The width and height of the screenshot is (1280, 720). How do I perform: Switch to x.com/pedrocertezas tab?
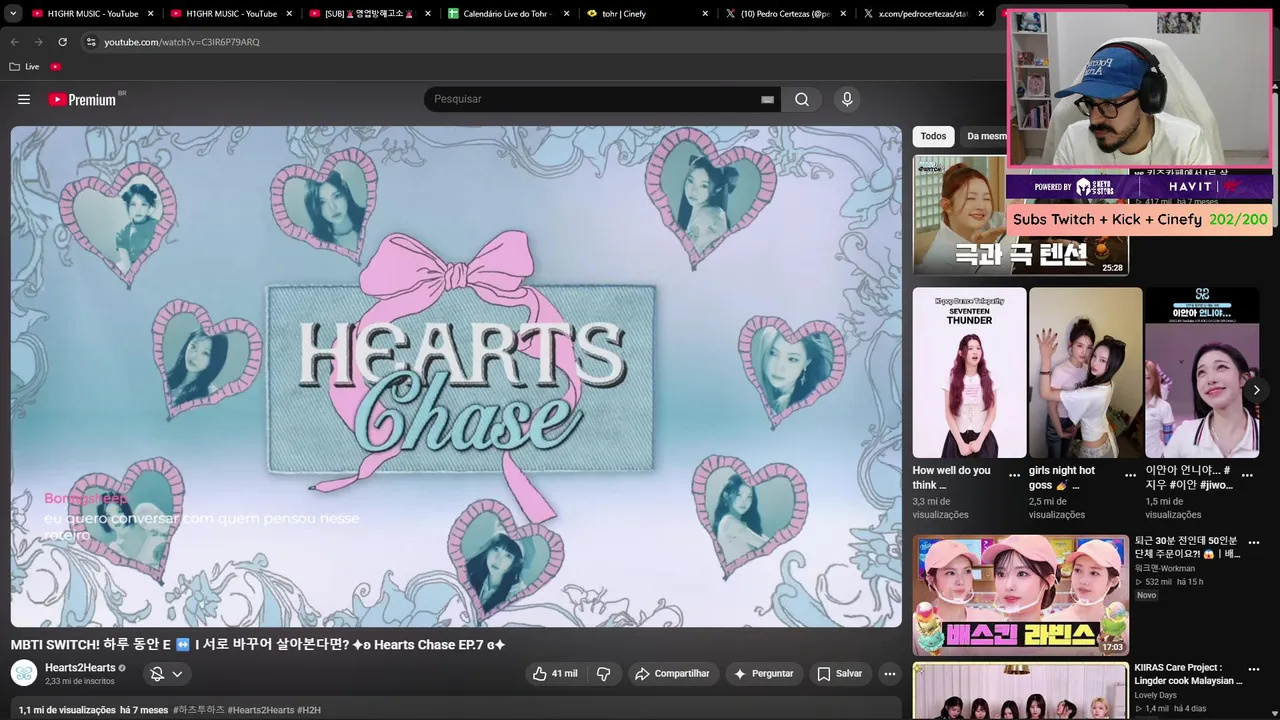coord(924,14)
